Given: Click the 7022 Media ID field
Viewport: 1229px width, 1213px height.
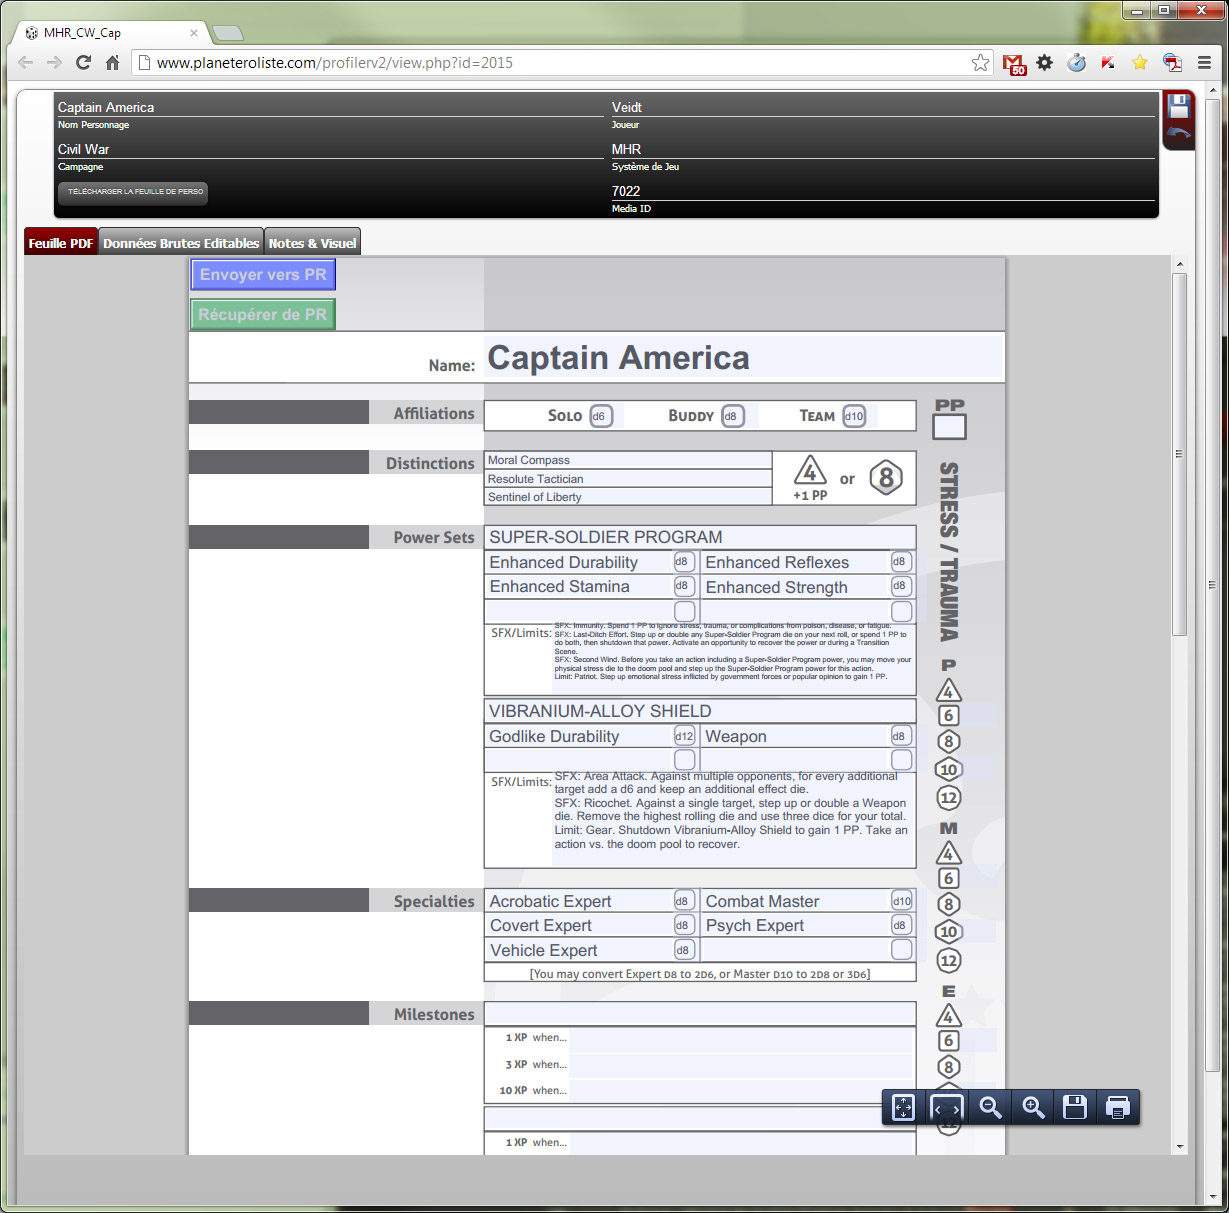Looking at the screenshot, I should coord(883,192).
